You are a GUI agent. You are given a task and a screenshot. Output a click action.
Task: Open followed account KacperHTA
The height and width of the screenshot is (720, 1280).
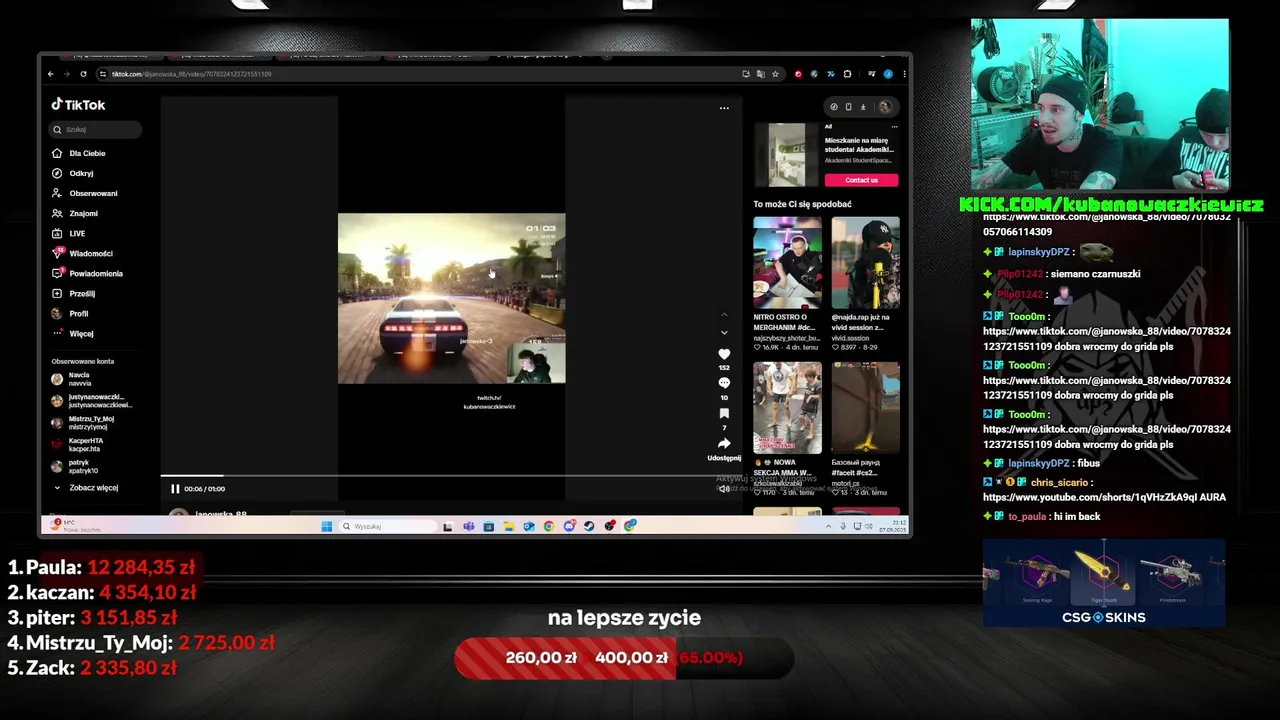[77, 445]
